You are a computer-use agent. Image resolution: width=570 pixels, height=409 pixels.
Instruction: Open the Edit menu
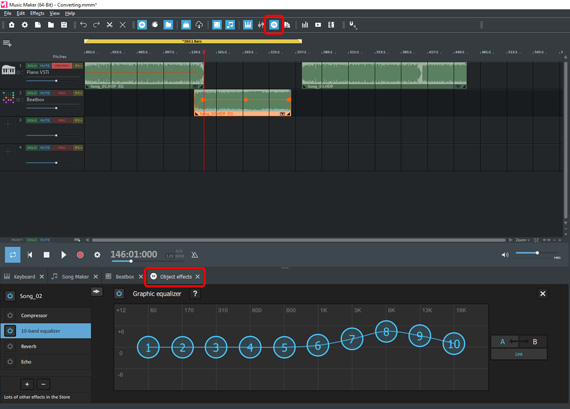click(x=21, y=13)
